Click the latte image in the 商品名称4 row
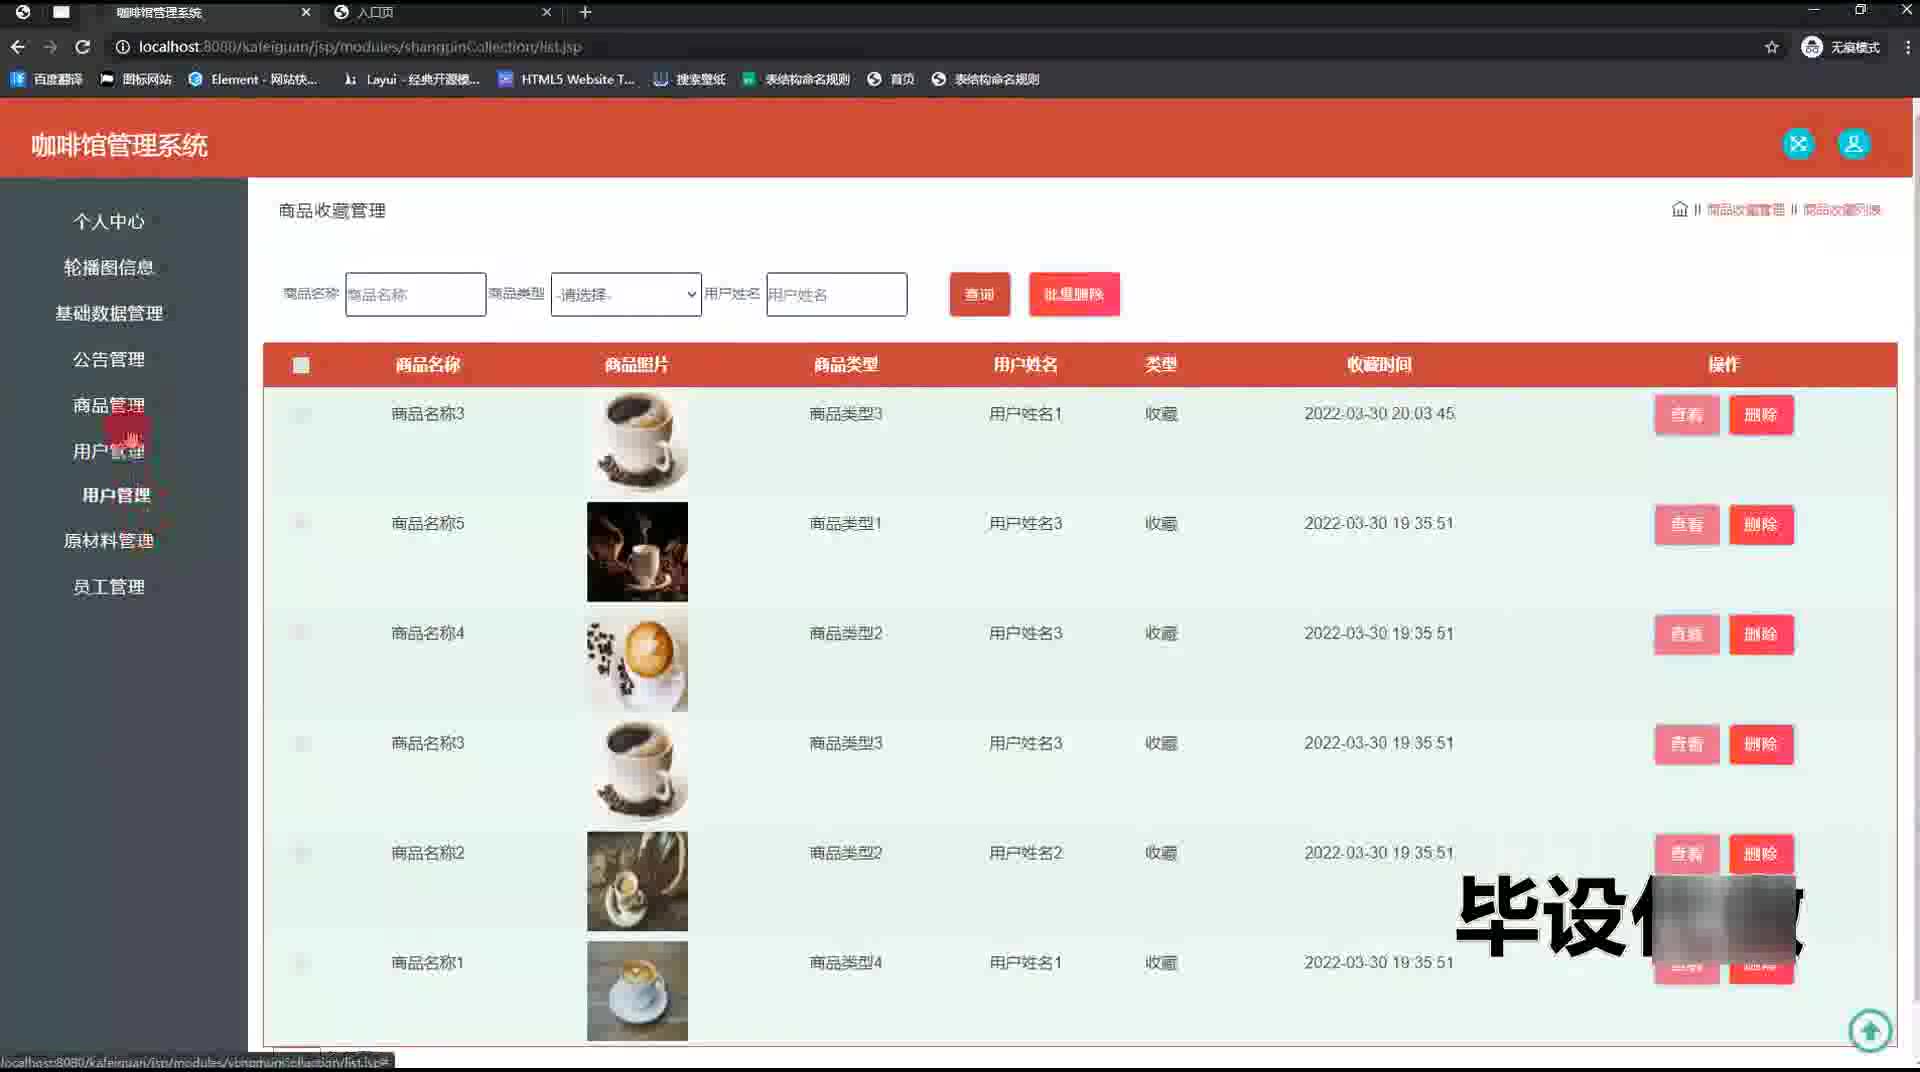The width and height of the screenshot is (1920, 1072). [637, 662]
